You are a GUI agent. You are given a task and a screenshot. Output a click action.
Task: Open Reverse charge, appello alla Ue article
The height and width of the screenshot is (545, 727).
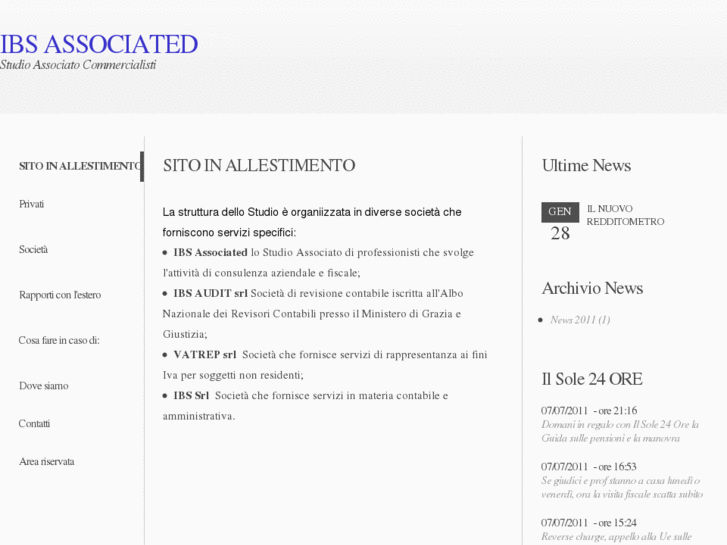tap(616, 537)
